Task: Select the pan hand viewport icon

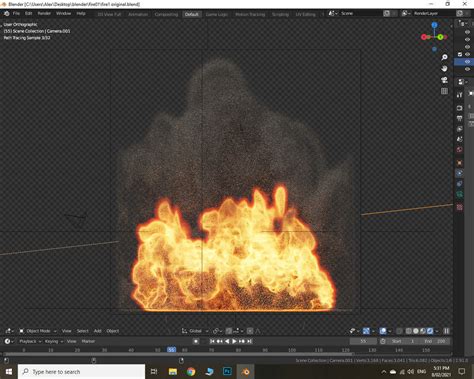Action: click(x=444, y=69)
